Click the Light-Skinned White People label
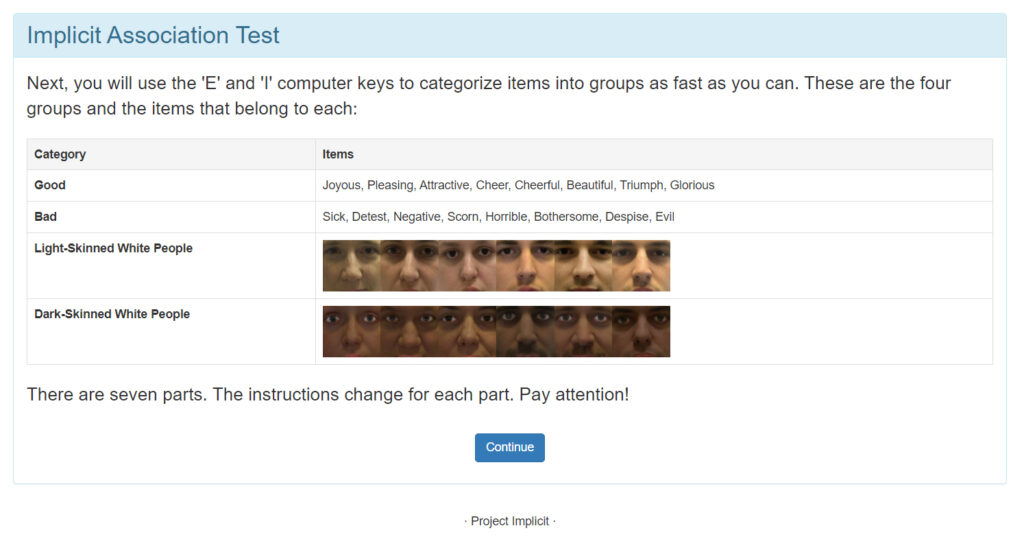Viewport: 1024px width, 550px height. 114,248
